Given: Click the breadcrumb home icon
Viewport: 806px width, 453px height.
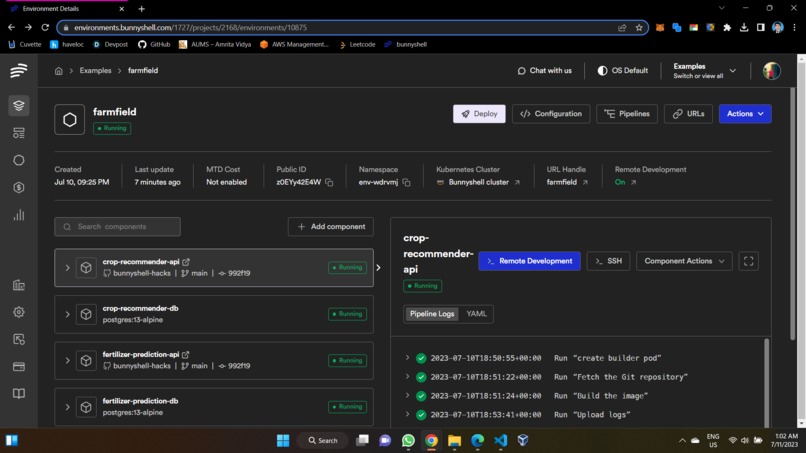Looking at the screenshot, I should 59,71.
